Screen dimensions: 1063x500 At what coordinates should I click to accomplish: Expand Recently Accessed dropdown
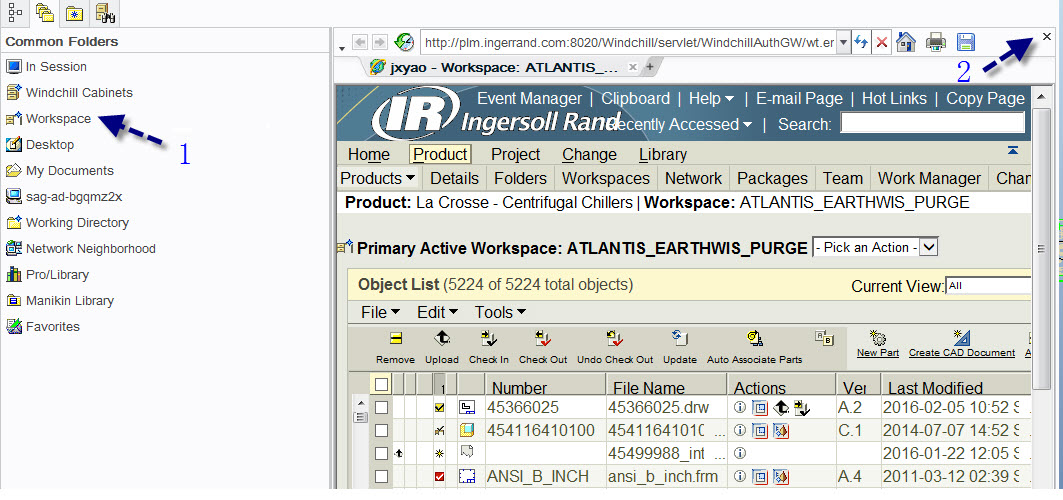(x=681, y=125)
